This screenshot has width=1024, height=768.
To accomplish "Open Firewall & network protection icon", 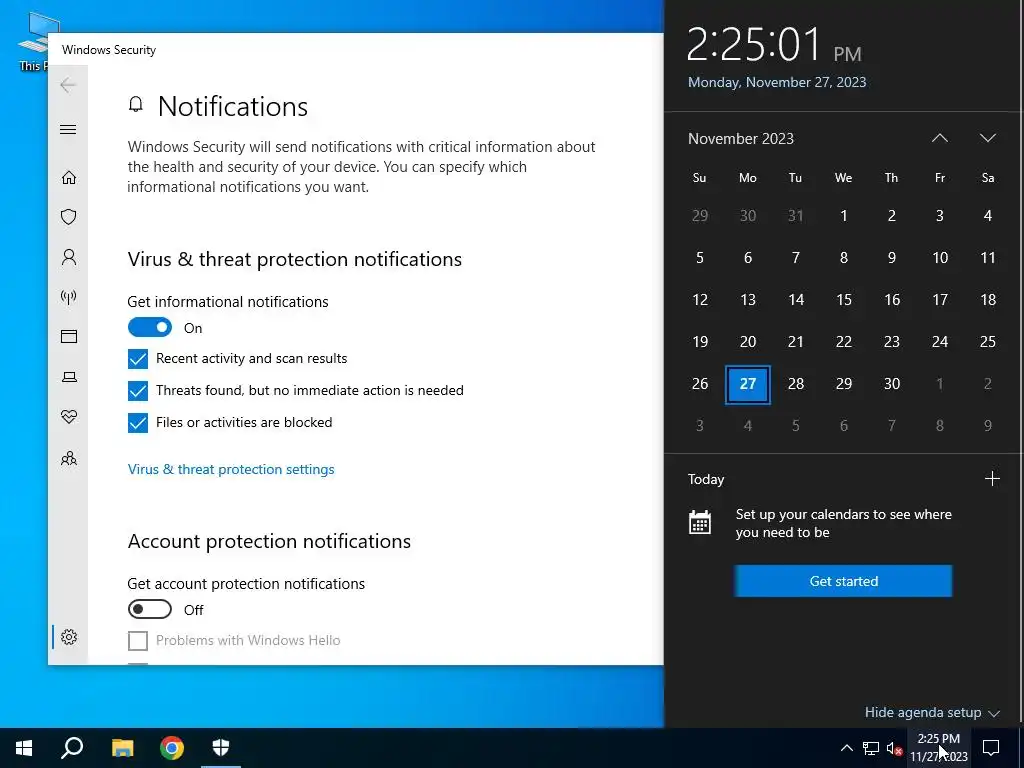I will [69, 297].
